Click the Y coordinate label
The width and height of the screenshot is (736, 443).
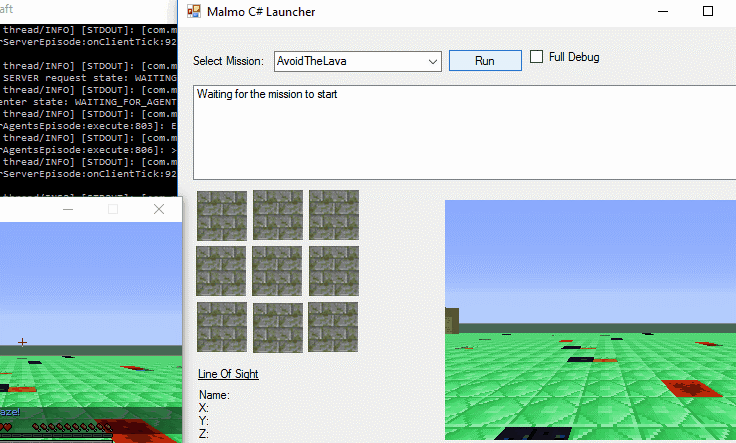coord(203,421)
